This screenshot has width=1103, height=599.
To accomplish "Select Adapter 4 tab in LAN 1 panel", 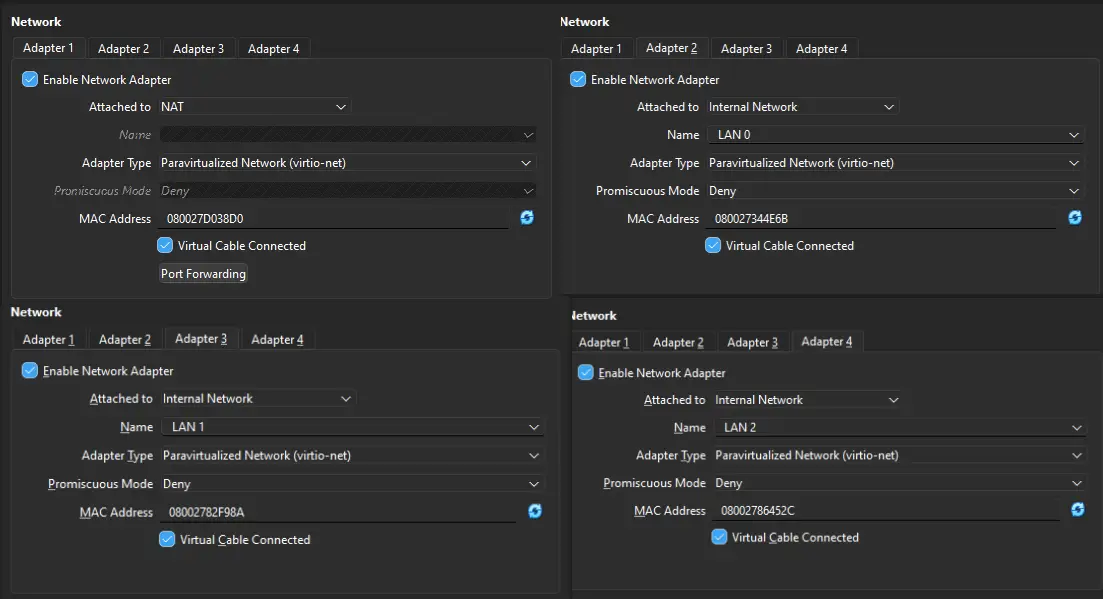I will click(x=277, y=340).
